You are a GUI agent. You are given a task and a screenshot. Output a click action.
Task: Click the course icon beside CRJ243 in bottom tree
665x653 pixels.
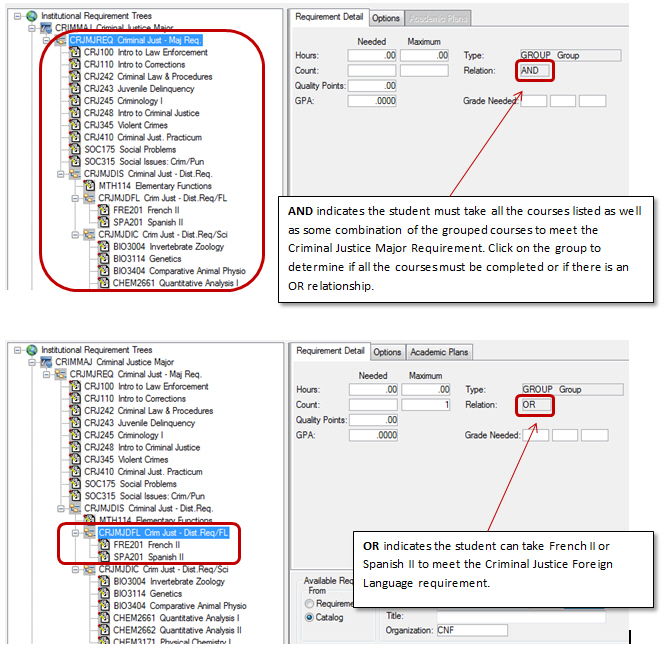coord(75,423)
